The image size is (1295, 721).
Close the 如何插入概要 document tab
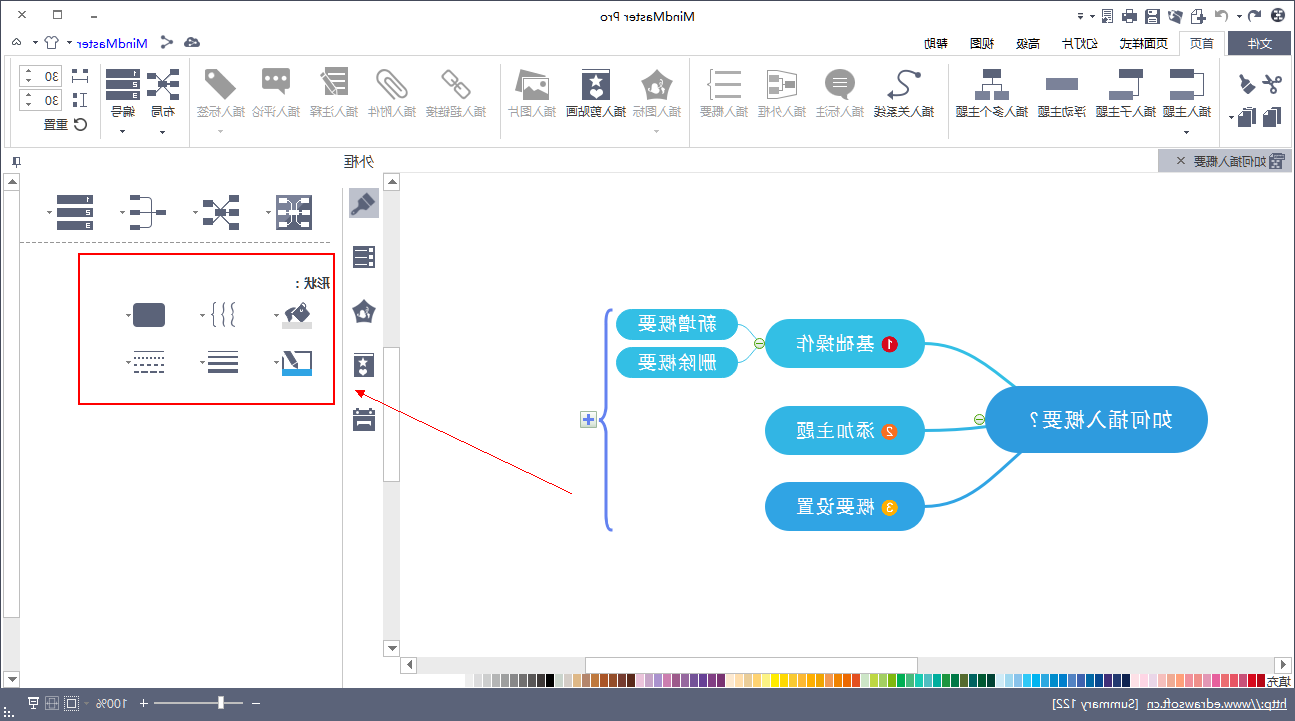(x=1181, y=161)
